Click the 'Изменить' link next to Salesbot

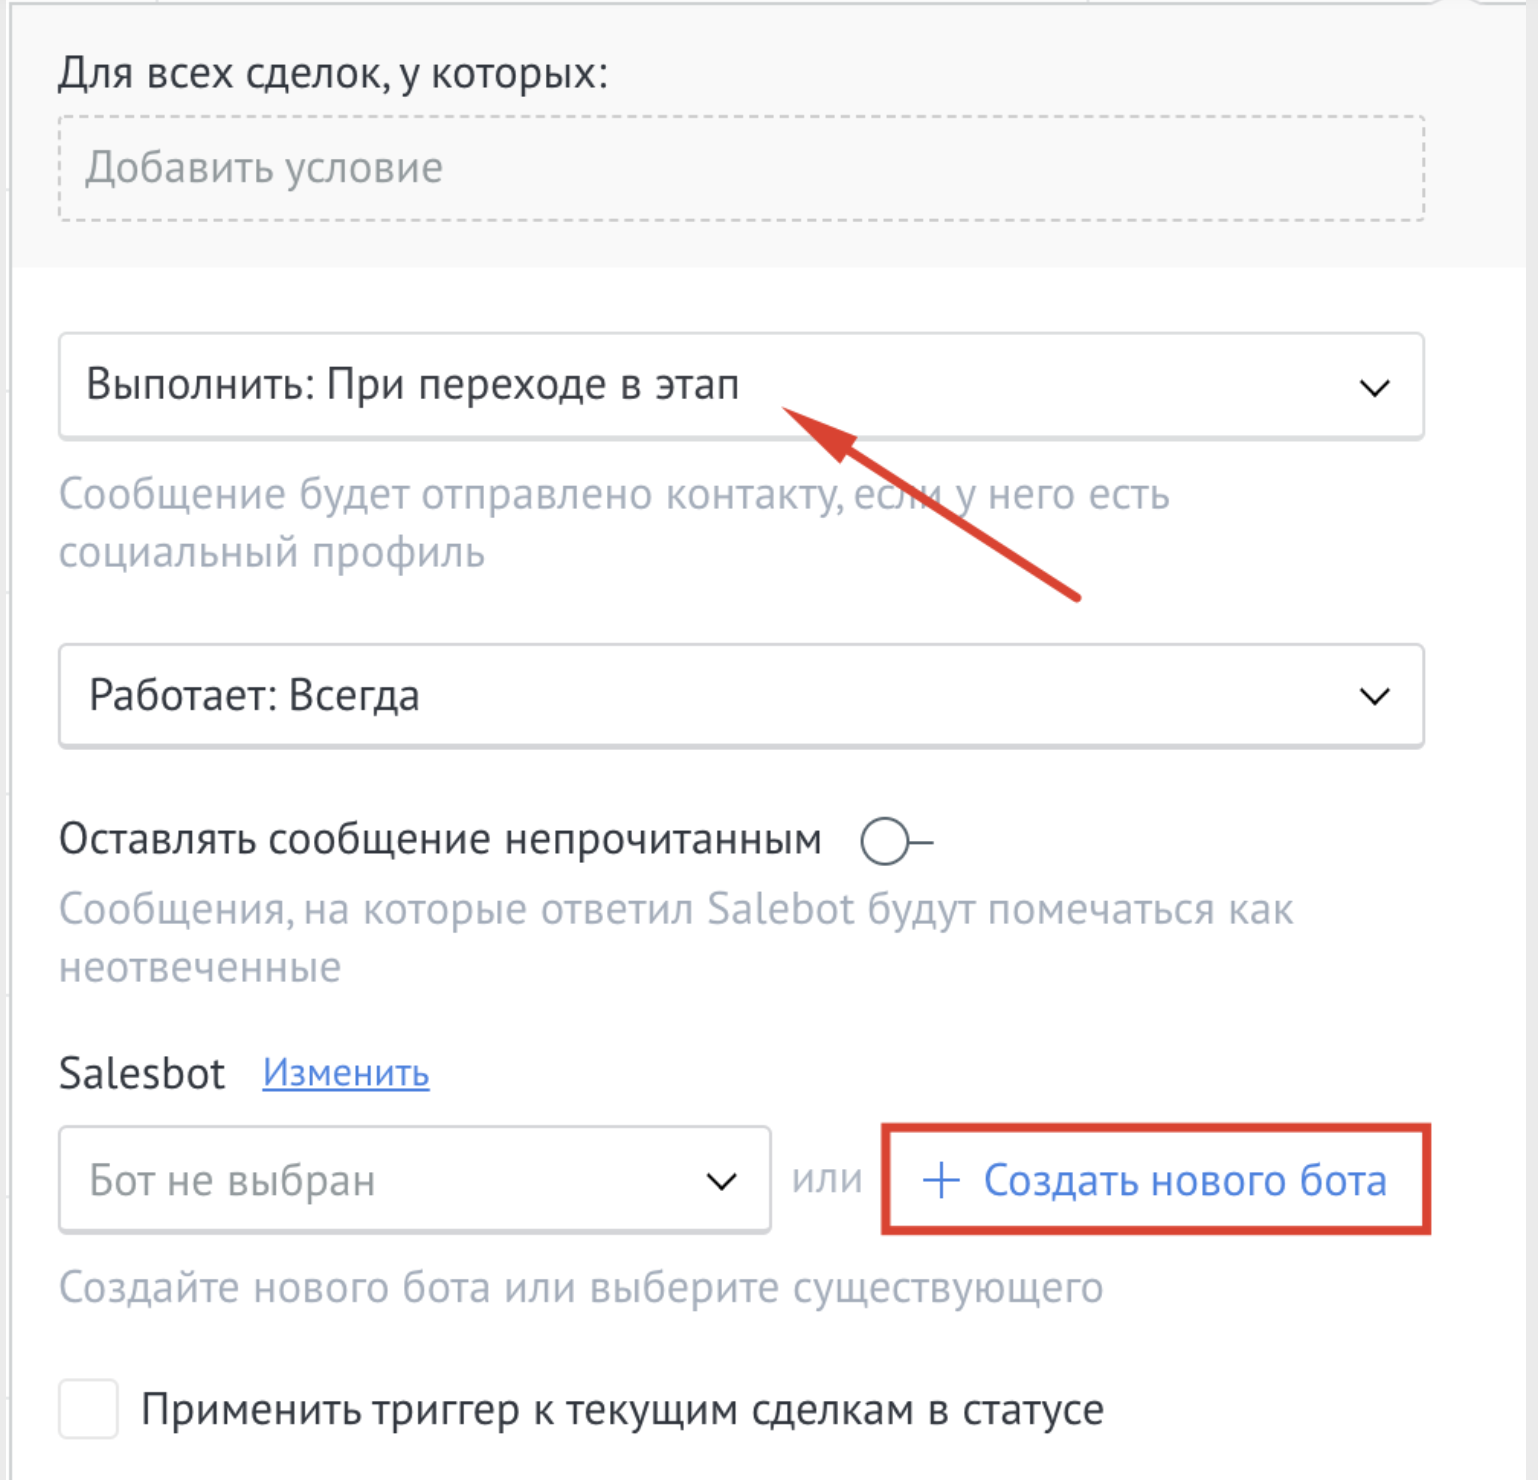tap(346, 1073)
